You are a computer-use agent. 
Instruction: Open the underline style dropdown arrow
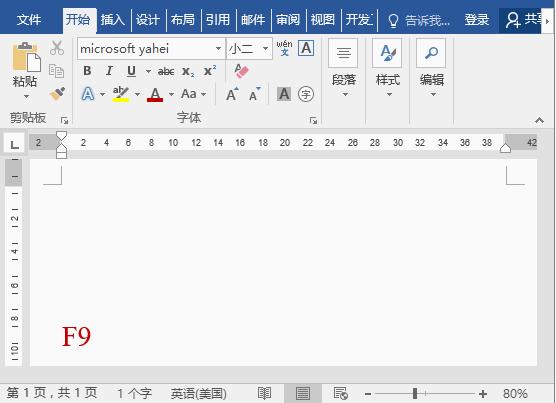148,72
